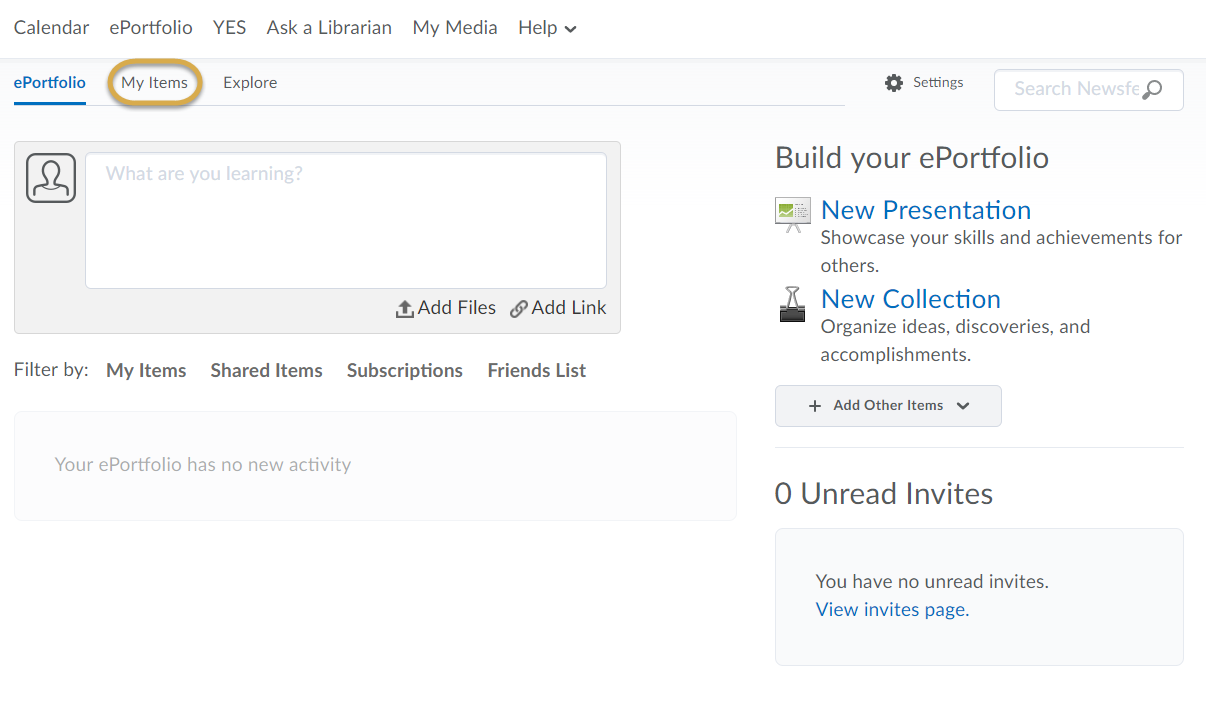
Task: Click the text 'Your ePortfolio has no new activity'
Action: (203, 465)
